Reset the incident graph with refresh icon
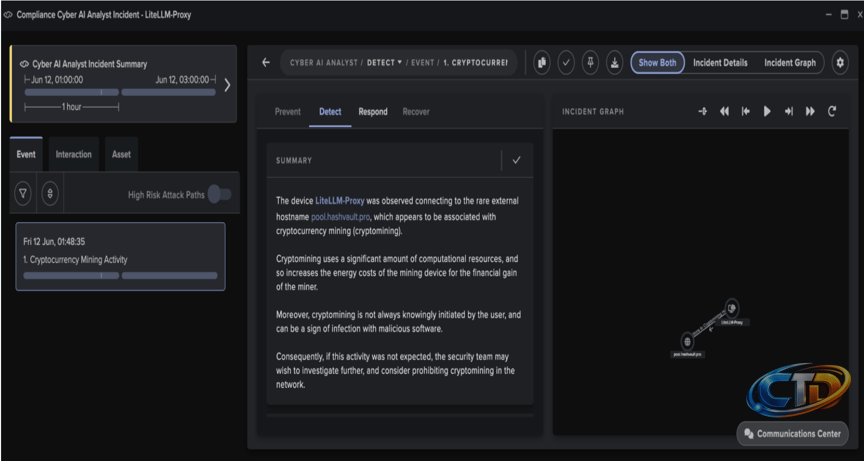864x461 pixels. 832,111
